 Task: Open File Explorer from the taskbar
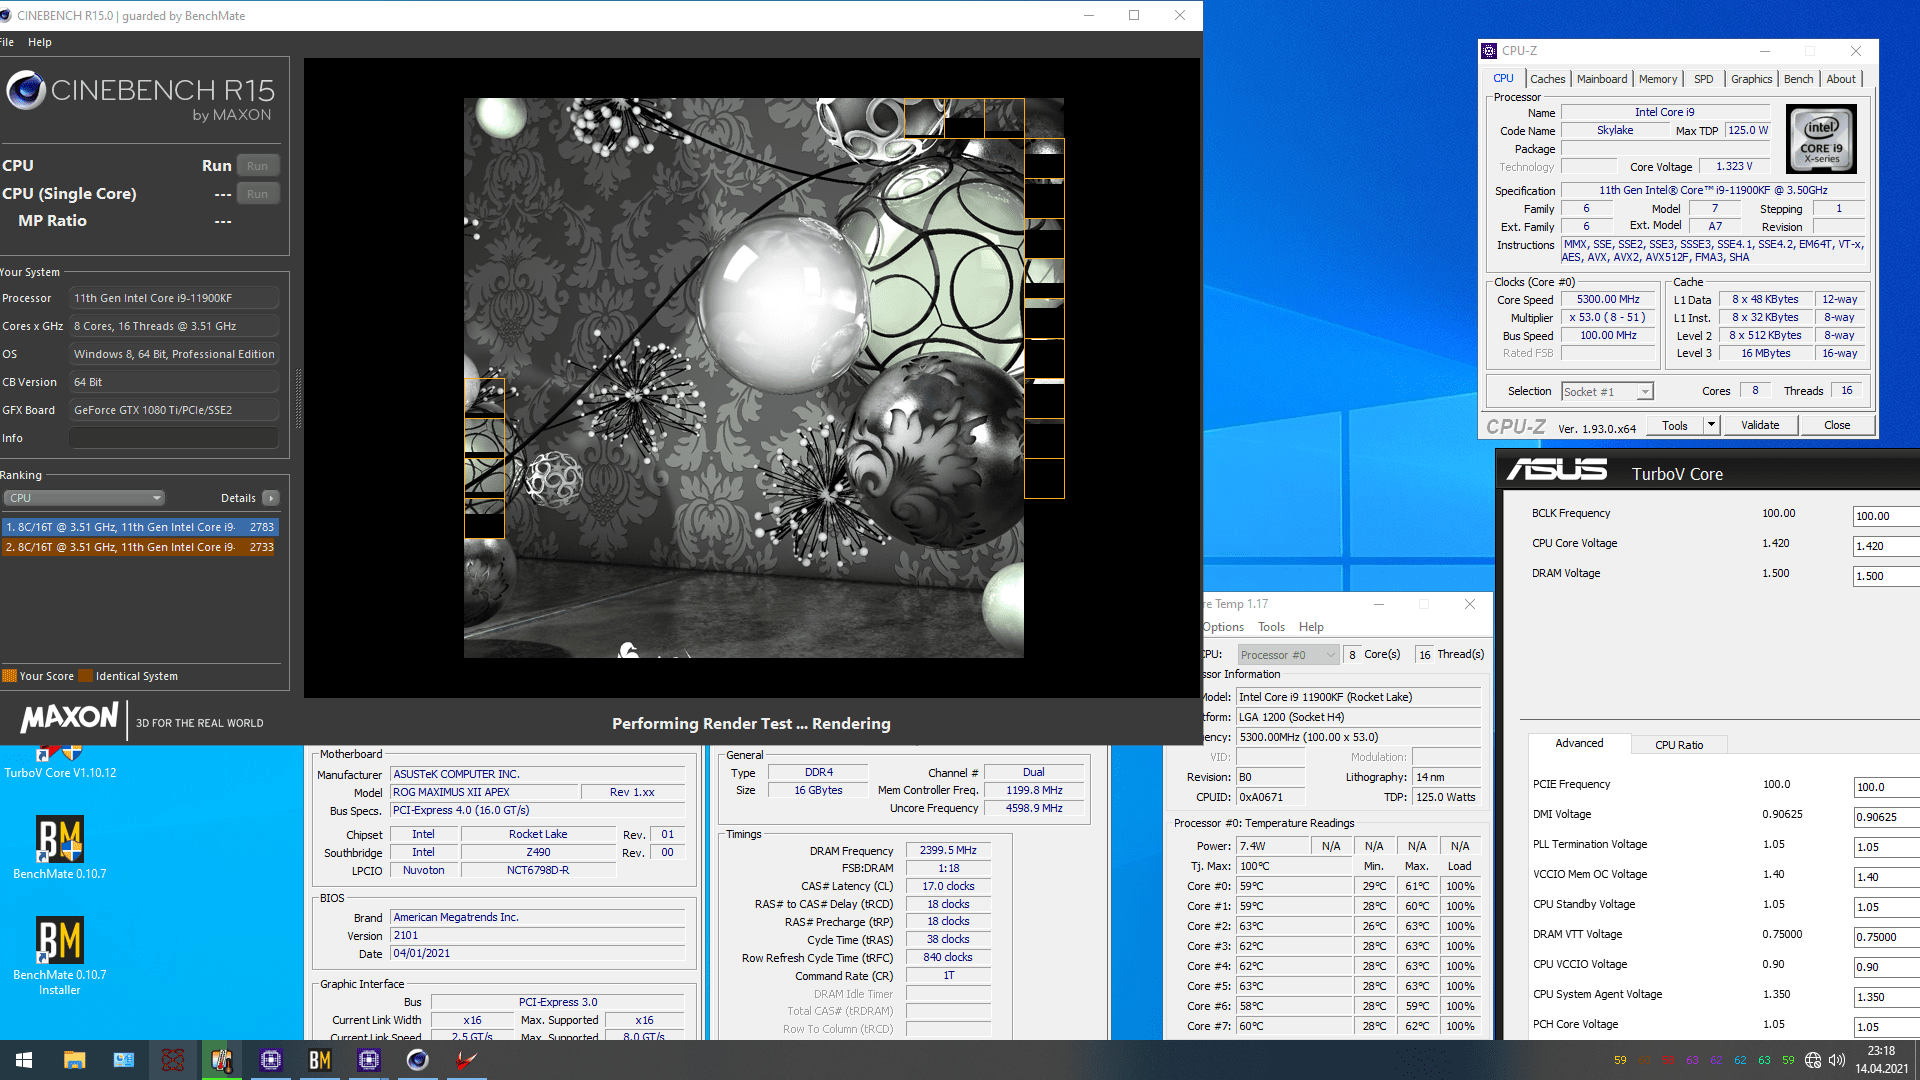coord(75,1060)
